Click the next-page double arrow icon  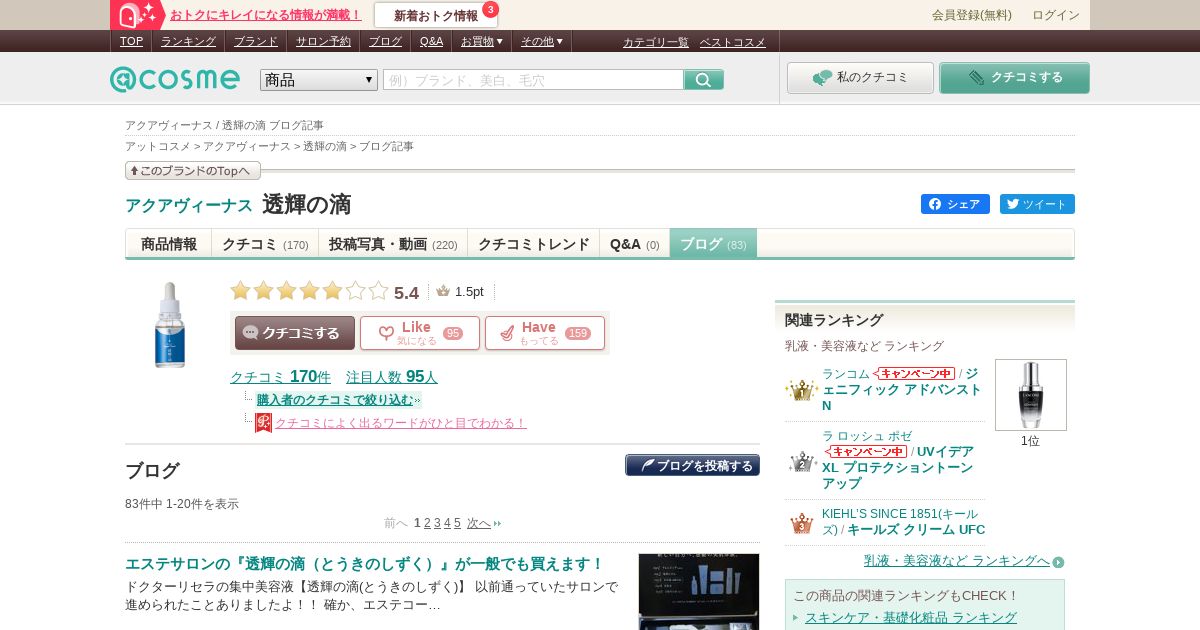497,523
